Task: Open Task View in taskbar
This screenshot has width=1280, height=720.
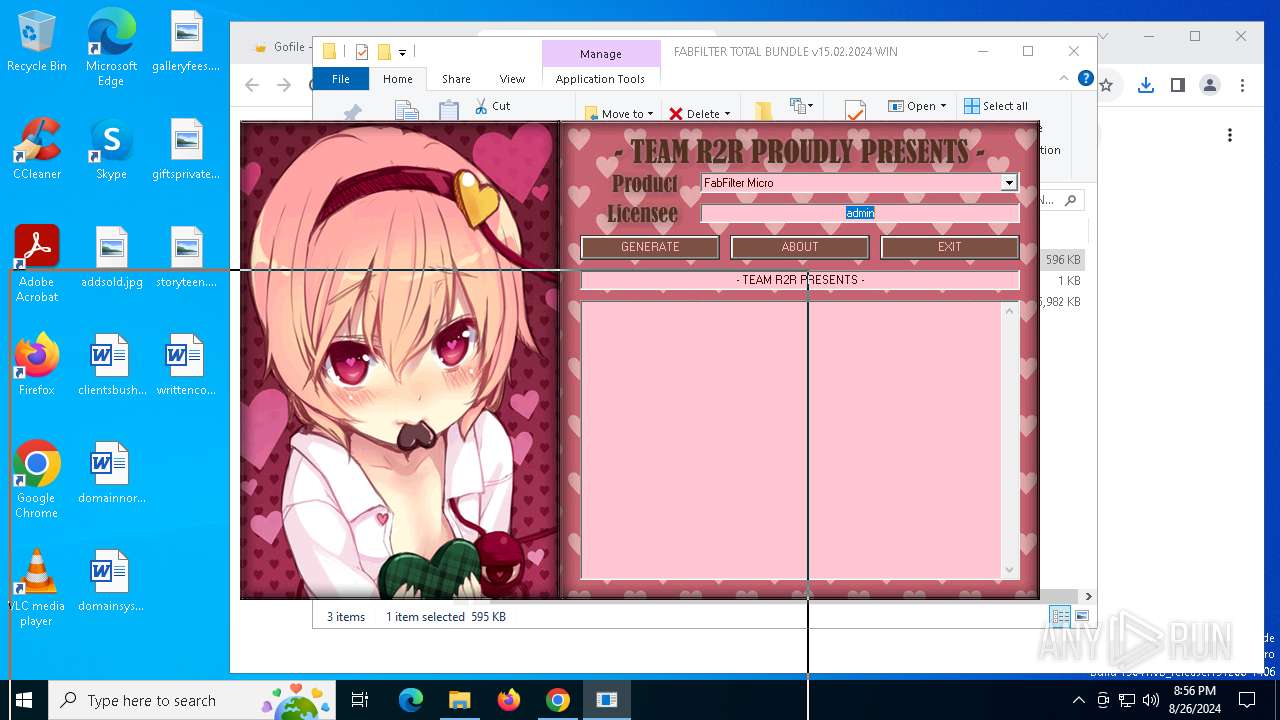Action: pyautogui.click(x=360, y=700)
